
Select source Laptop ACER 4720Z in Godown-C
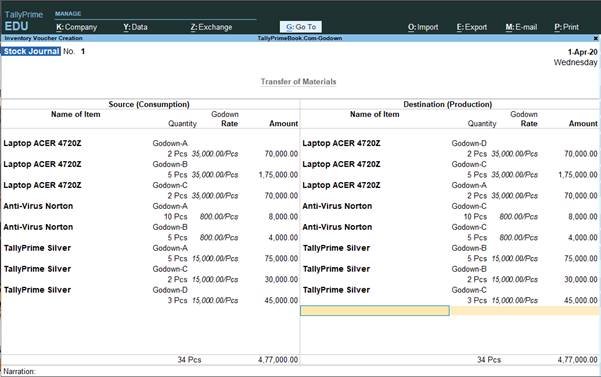[42, 185]
